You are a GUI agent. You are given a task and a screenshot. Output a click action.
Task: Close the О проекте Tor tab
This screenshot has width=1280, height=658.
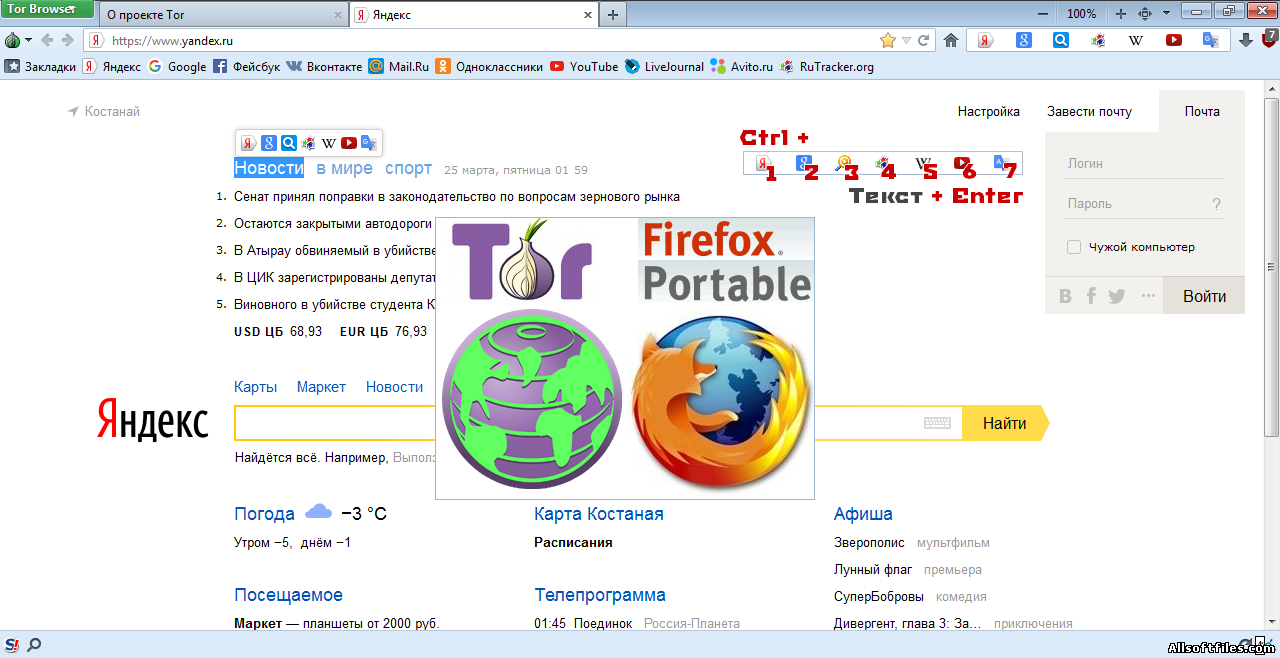point(337,15)
